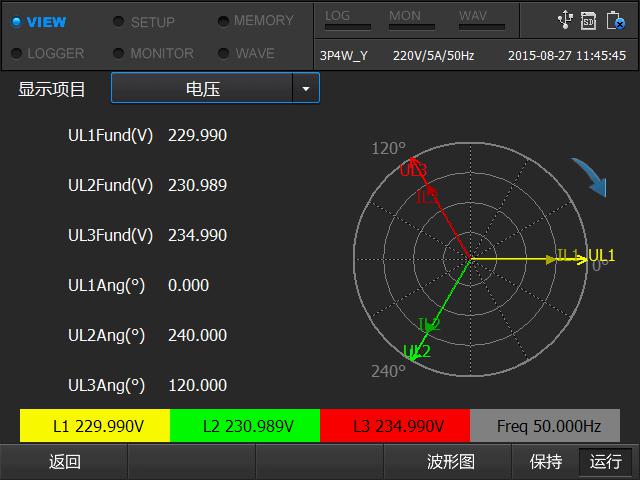Viewport: 640px width, 480px height.
Task: Click the MON status indicator
Action: (411, 20)
